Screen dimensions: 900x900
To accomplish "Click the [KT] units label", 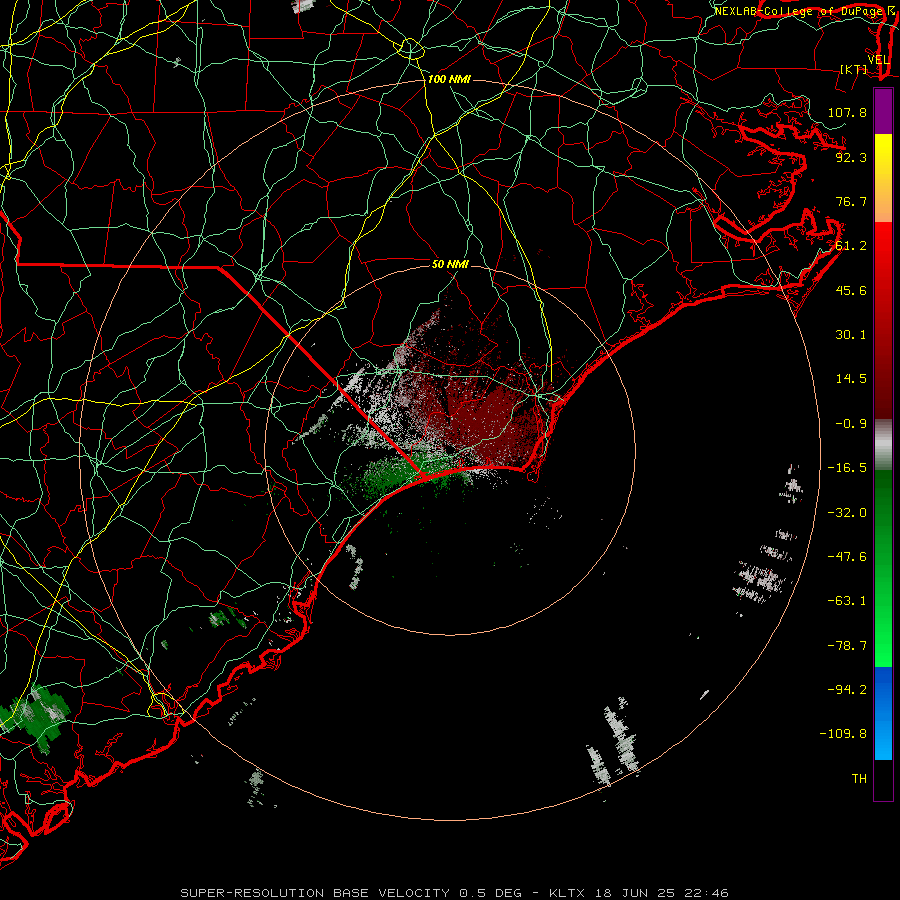I will (854, 69).
